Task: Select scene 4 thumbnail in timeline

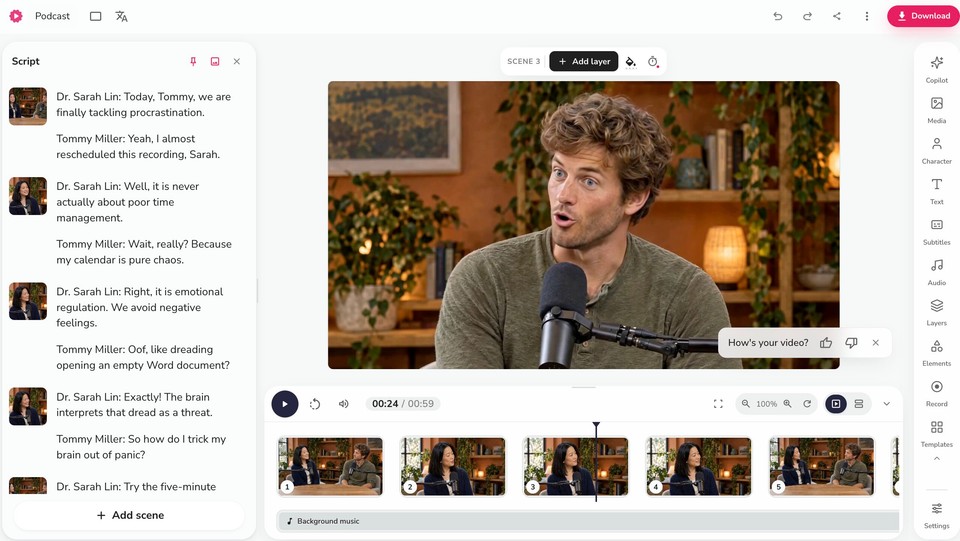Action: (699, 466)
